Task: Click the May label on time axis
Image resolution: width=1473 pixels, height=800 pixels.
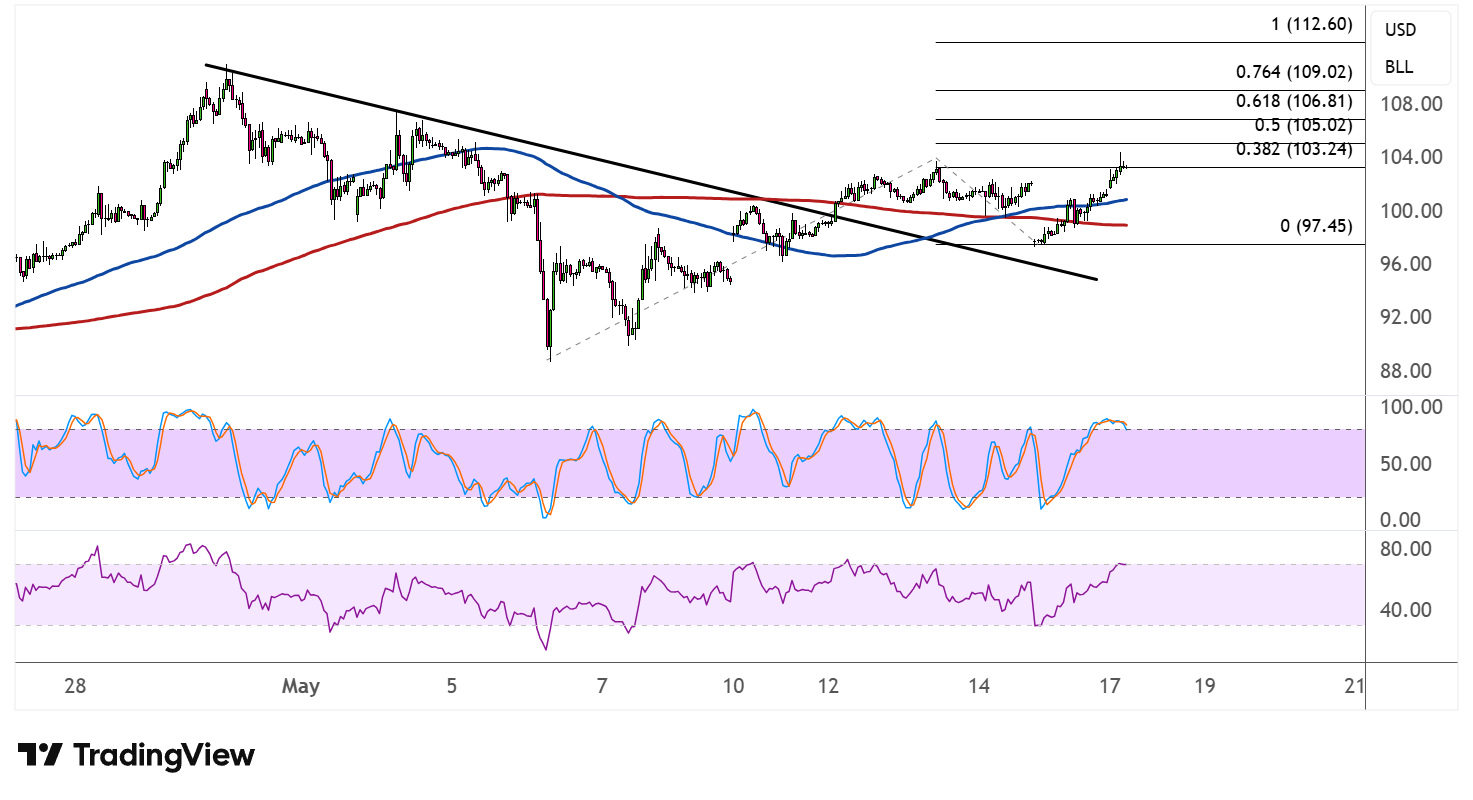Action: [300, 687]
